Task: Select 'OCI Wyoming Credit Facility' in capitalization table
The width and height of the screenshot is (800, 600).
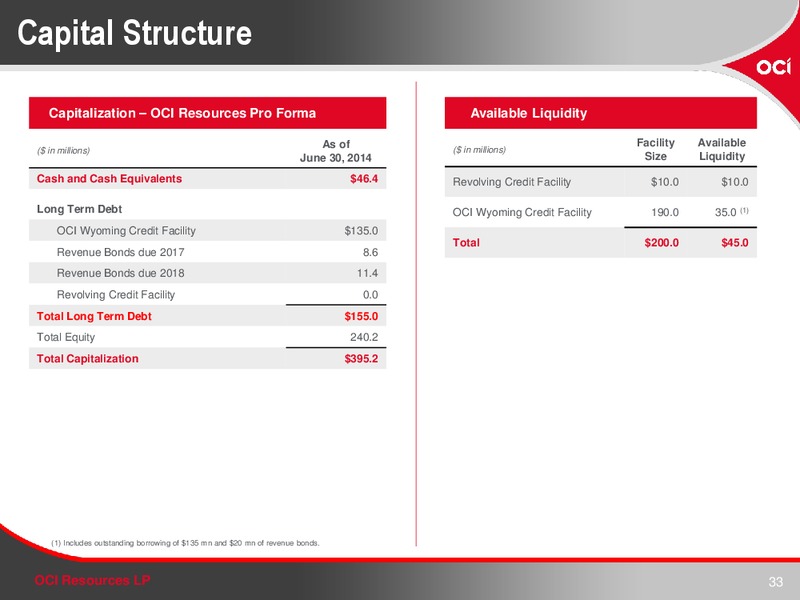Action: point(126,231)
